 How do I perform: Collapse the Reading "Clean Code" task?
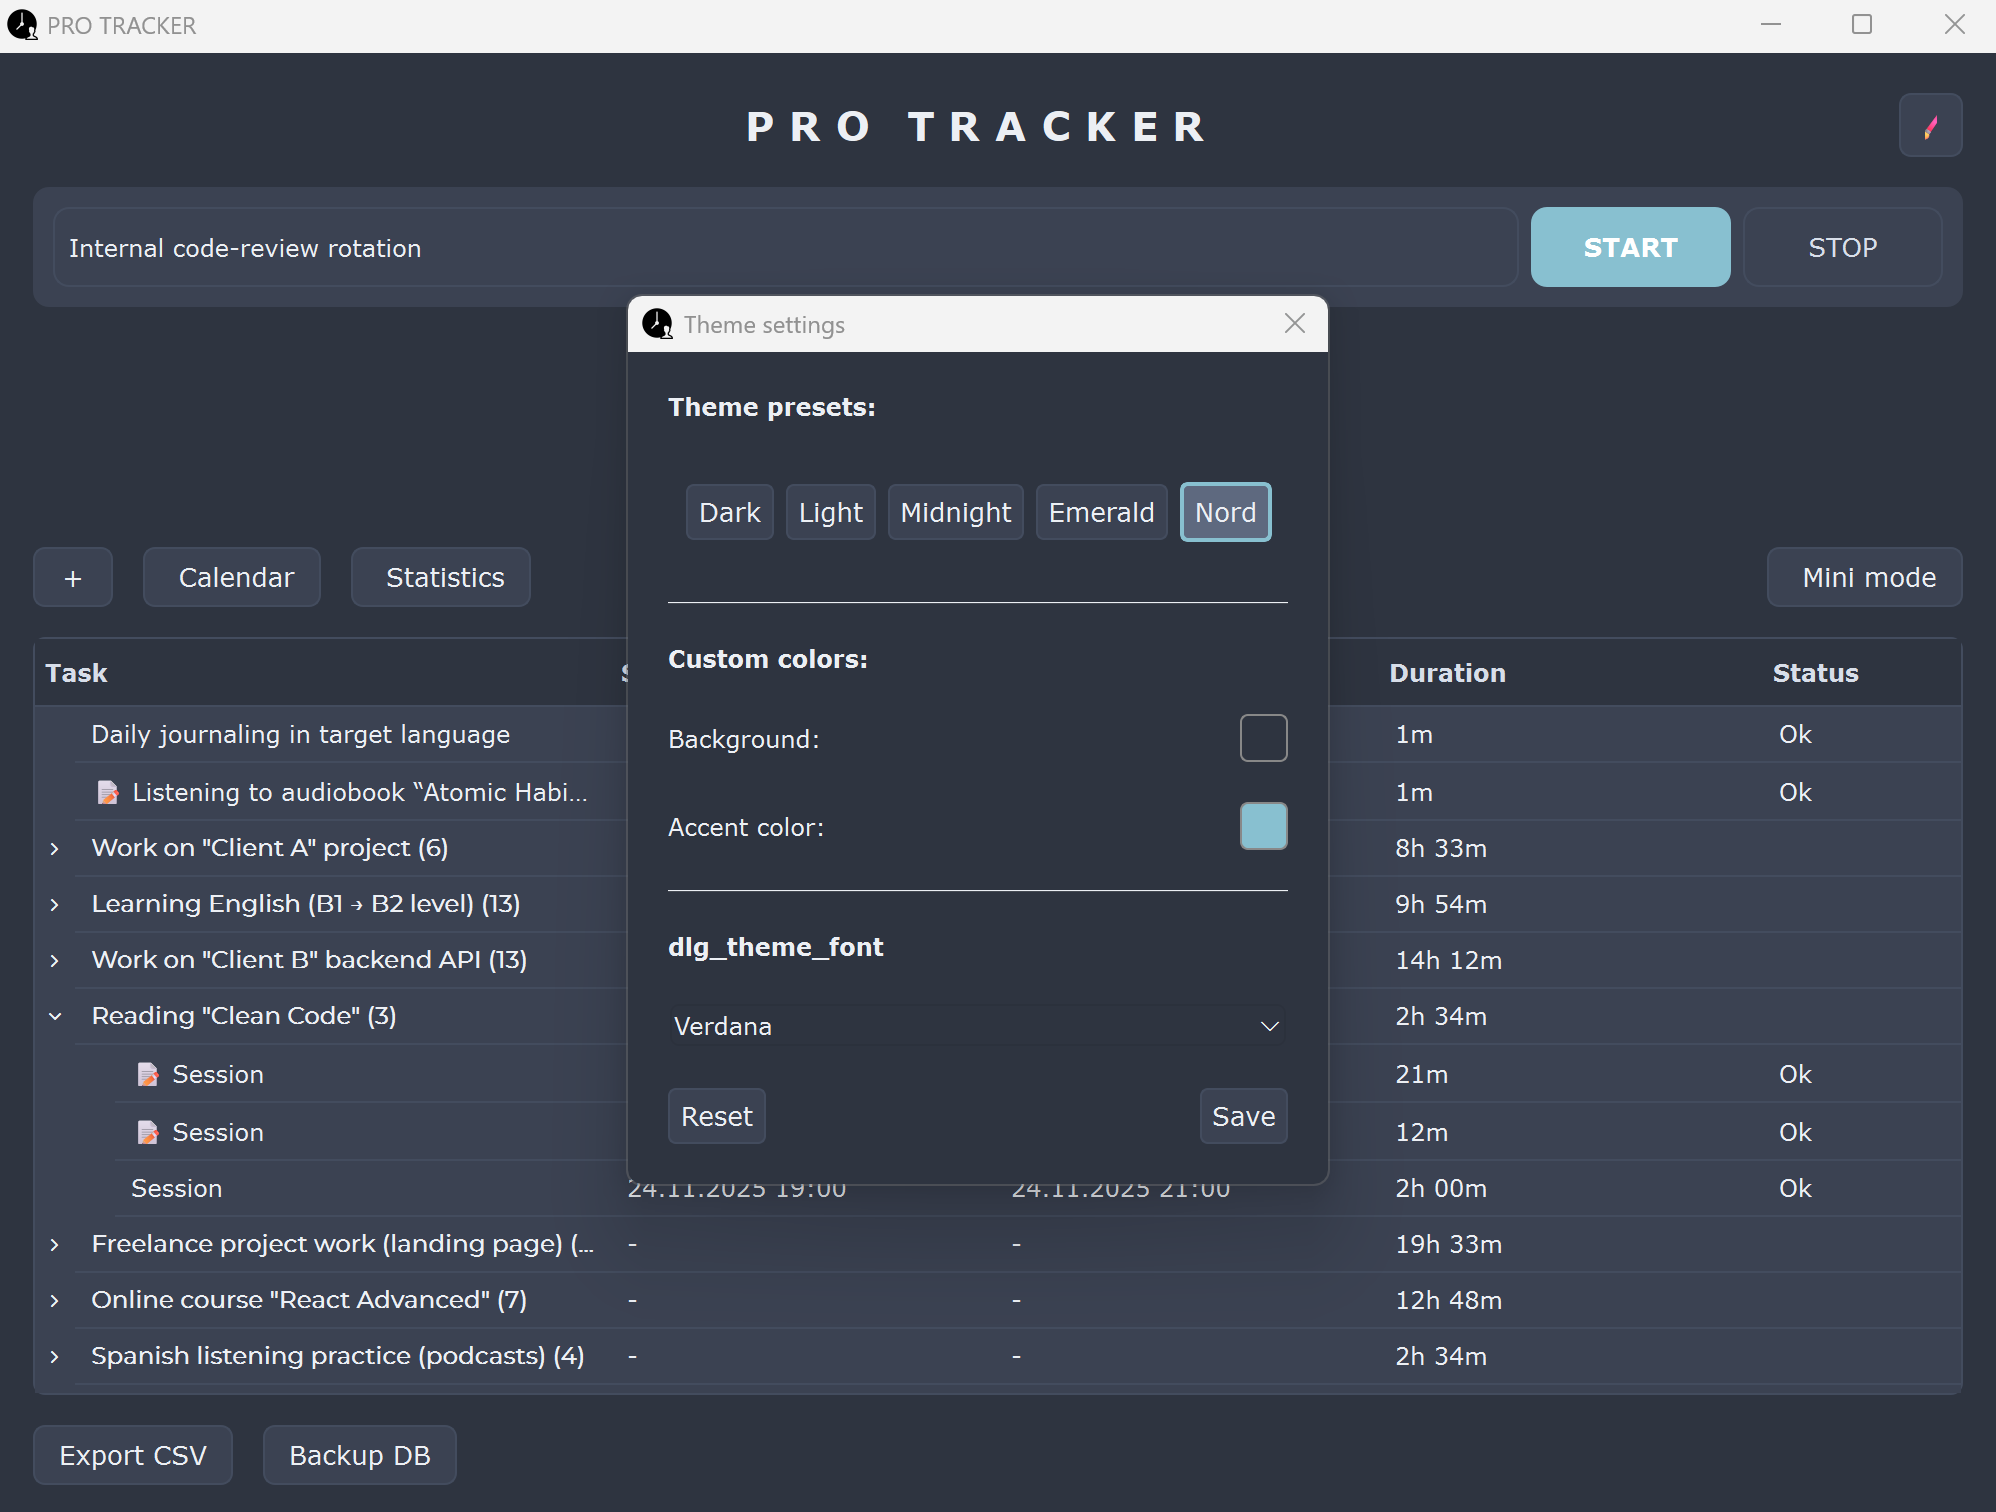click(x=54, y=1016)
